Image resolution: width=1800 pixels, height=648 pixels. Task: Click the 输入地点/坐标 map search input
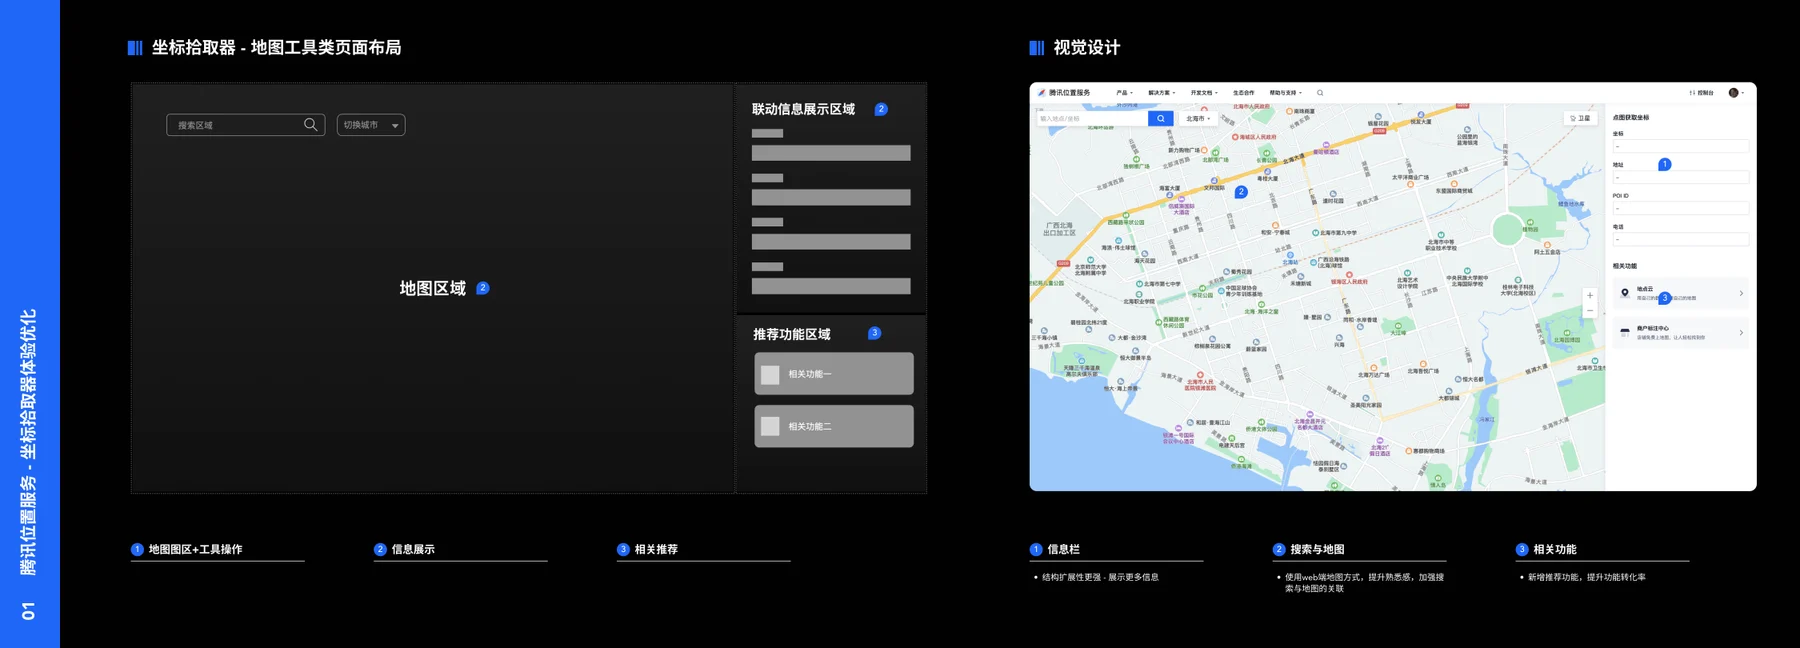click(1092, 118)
